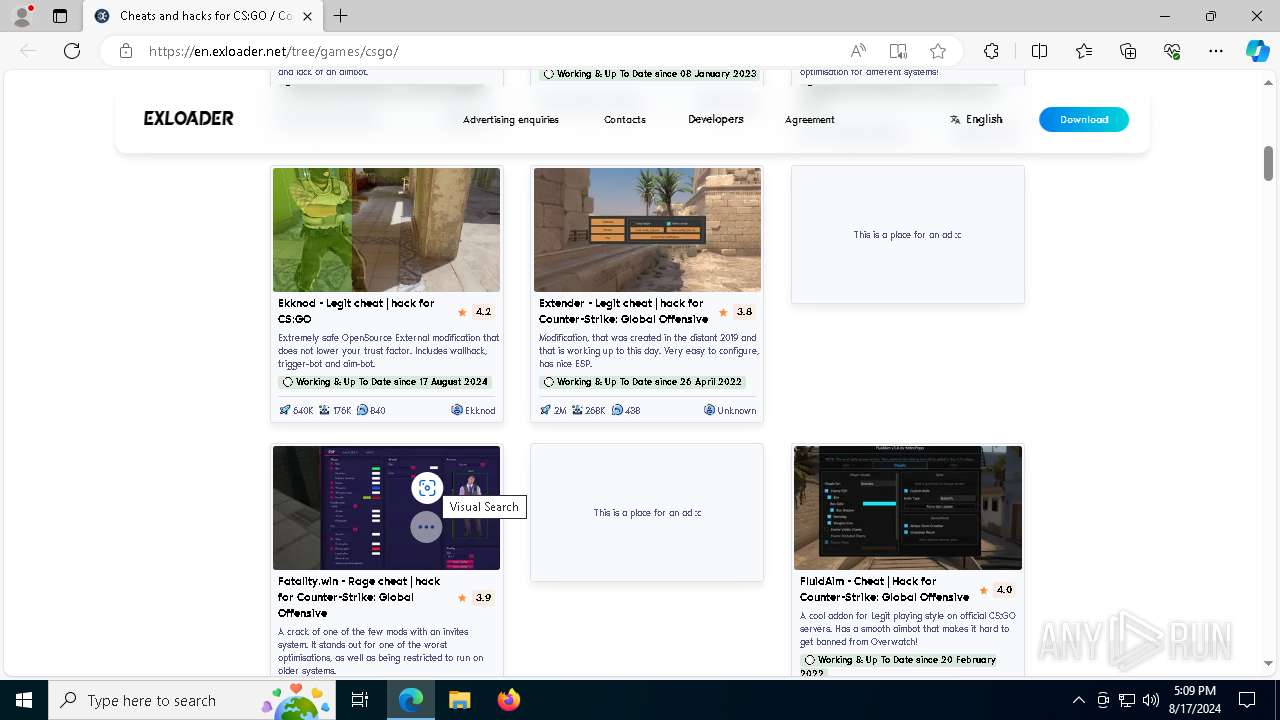Click the 3.9 star rating on Fatality.win
The image size is (1280, 720).
coord(476,598)
